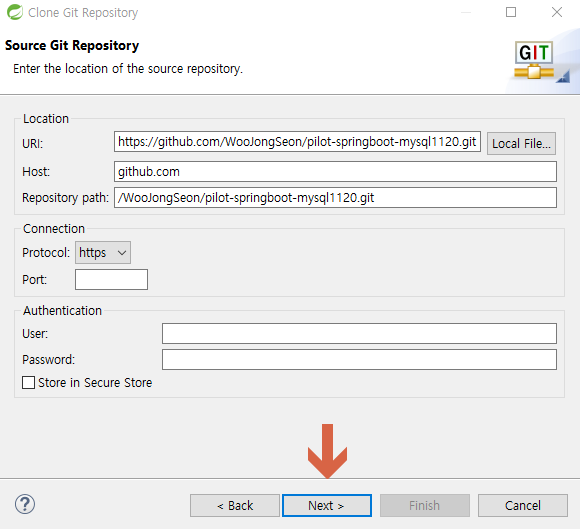Click the Password authentication field
Image resolution: width=580 pixels, height=529 pixels.
point(359,360)
